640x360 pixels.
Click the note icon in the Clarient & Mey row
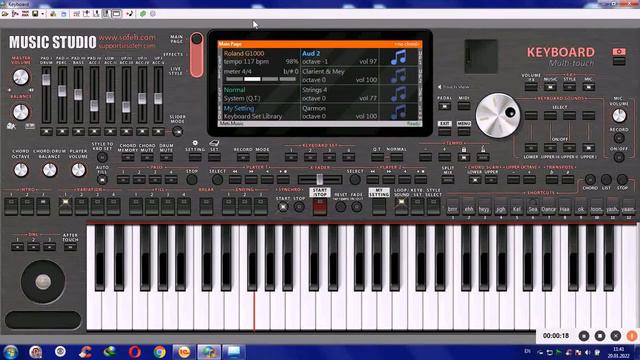398,76
